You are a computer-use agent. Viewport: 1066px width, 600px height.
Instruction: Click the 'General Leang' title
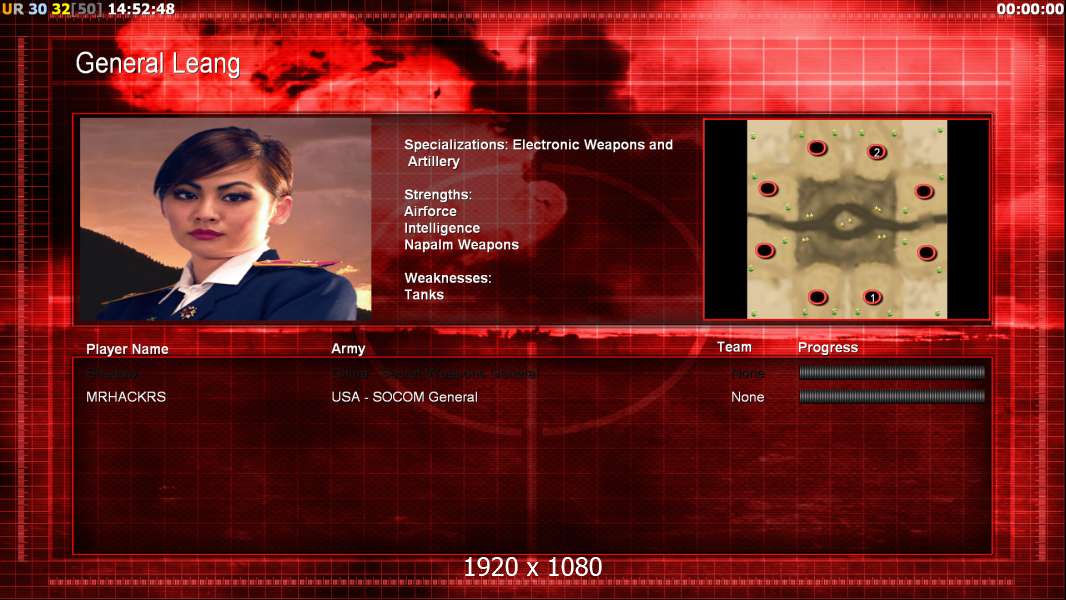click(158, 64)
